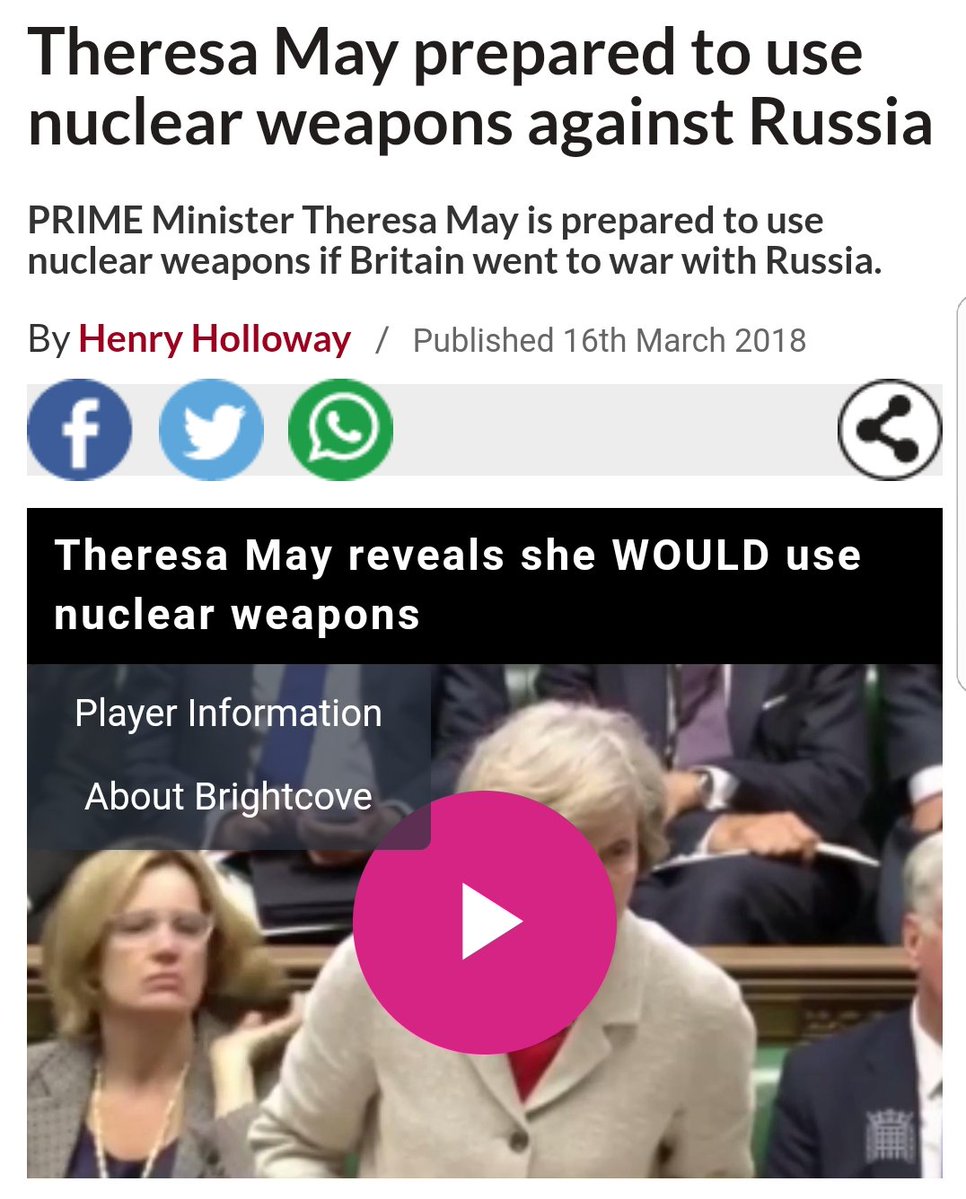966x1199 pixels.
Task: Tweet the article via Twitter icon
Action: (x=211, y=430)
